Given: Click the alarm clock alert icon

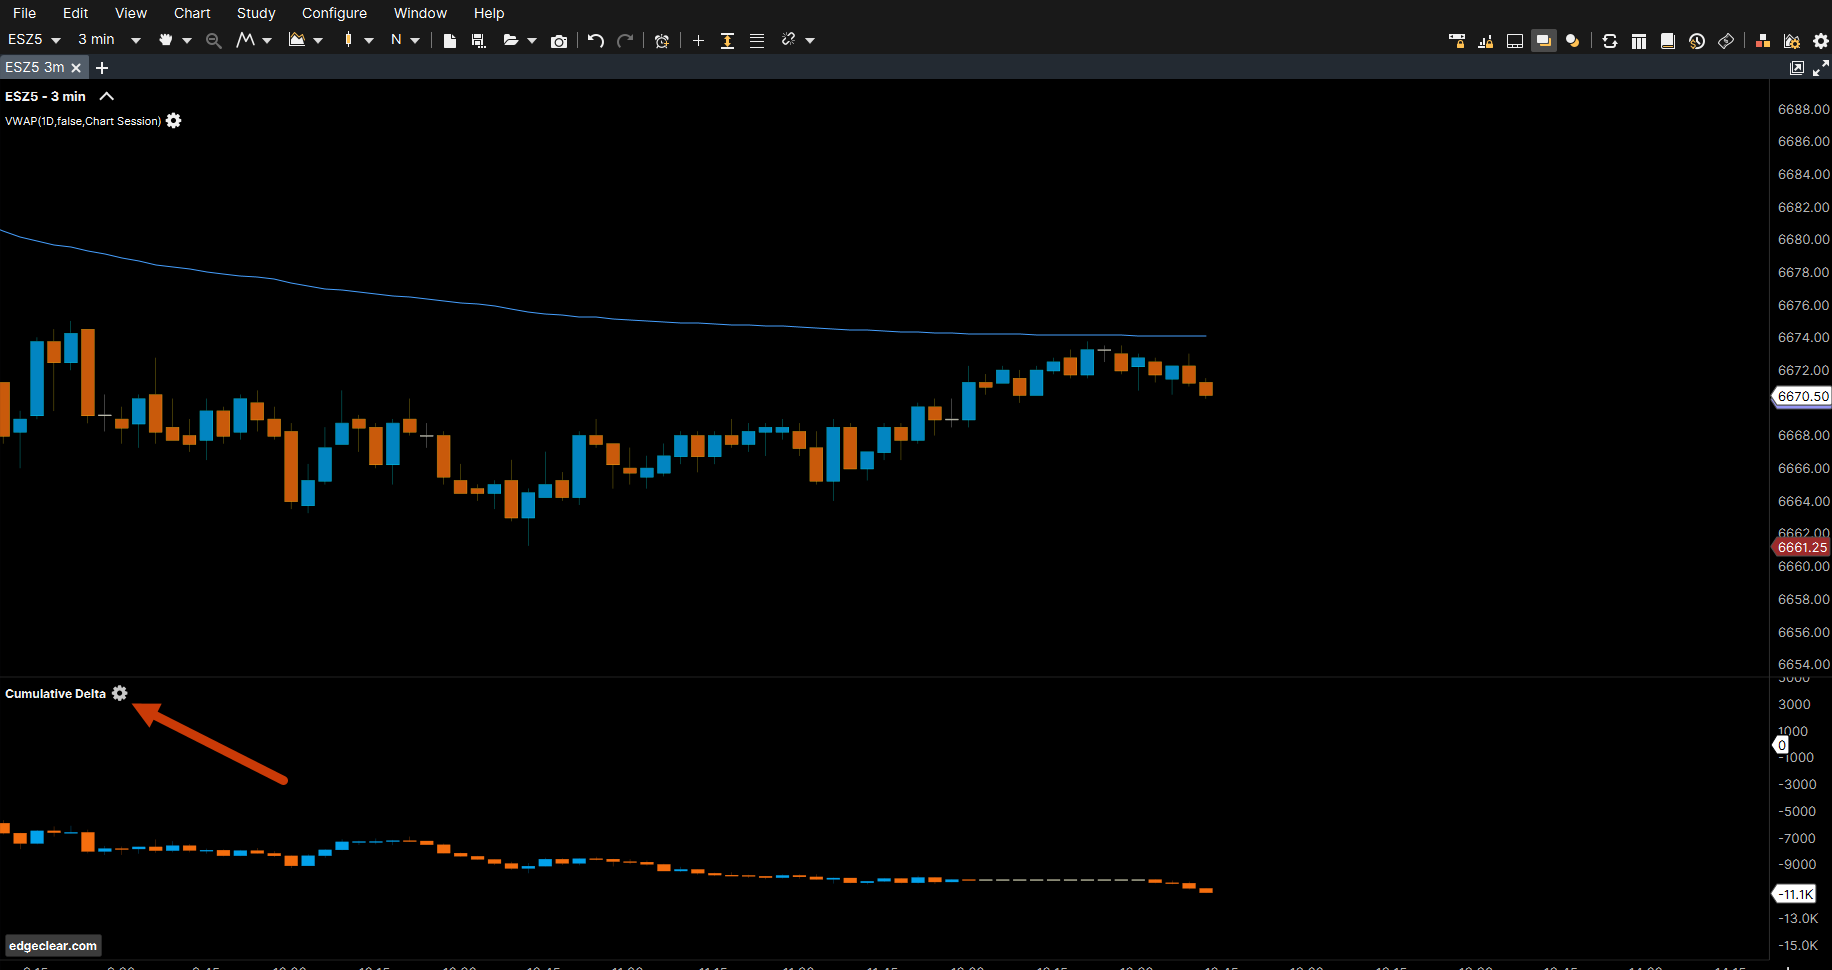Looking at the screenshot, I should coord(661,41).
